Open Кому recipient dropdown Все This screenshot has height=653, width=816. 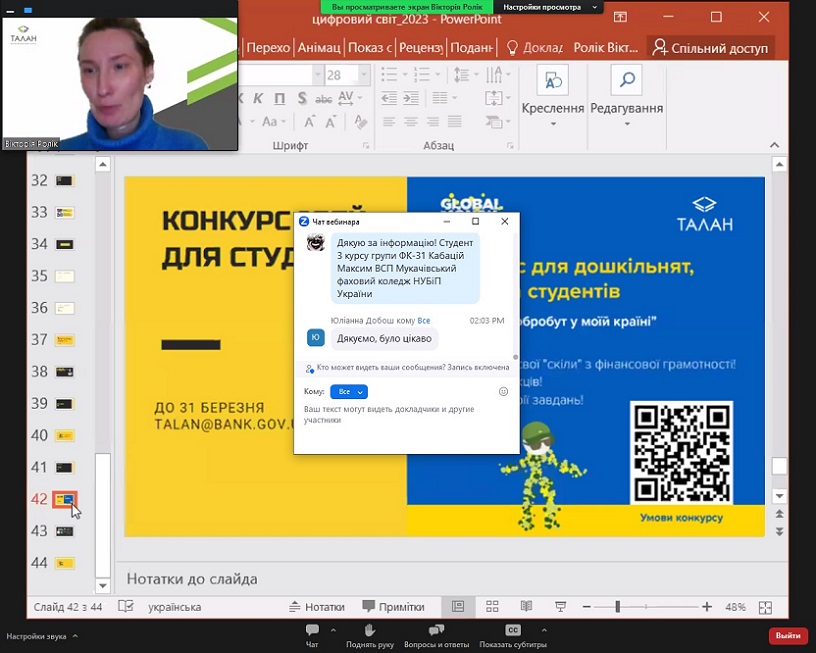click(x=349, y=392)
